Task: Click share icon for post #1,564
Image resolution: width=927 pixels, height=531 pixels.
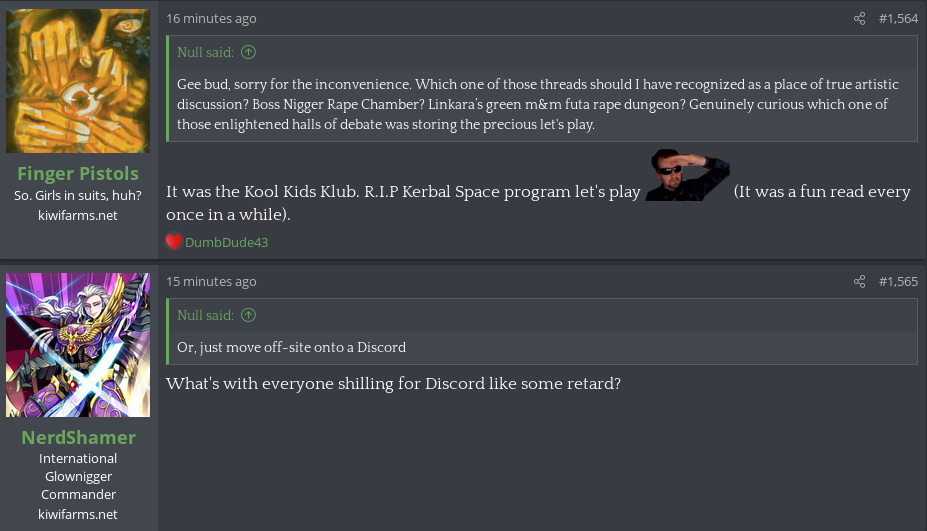Action: 860,18
